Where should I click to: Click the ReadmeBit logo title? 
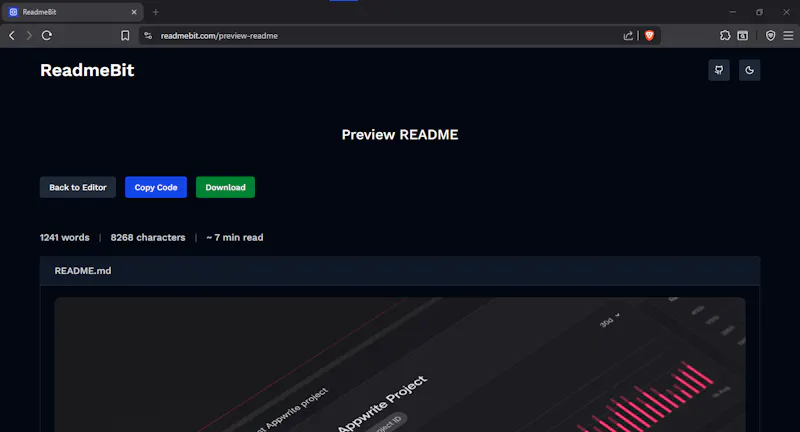[x=87, y=70]
